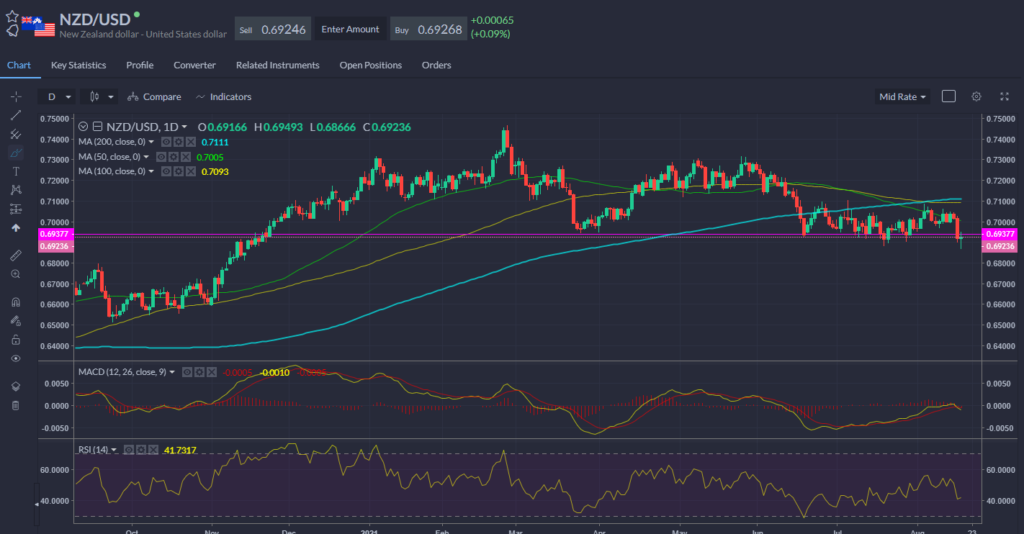
Task: Open the Profile tab
Action: 140,65
